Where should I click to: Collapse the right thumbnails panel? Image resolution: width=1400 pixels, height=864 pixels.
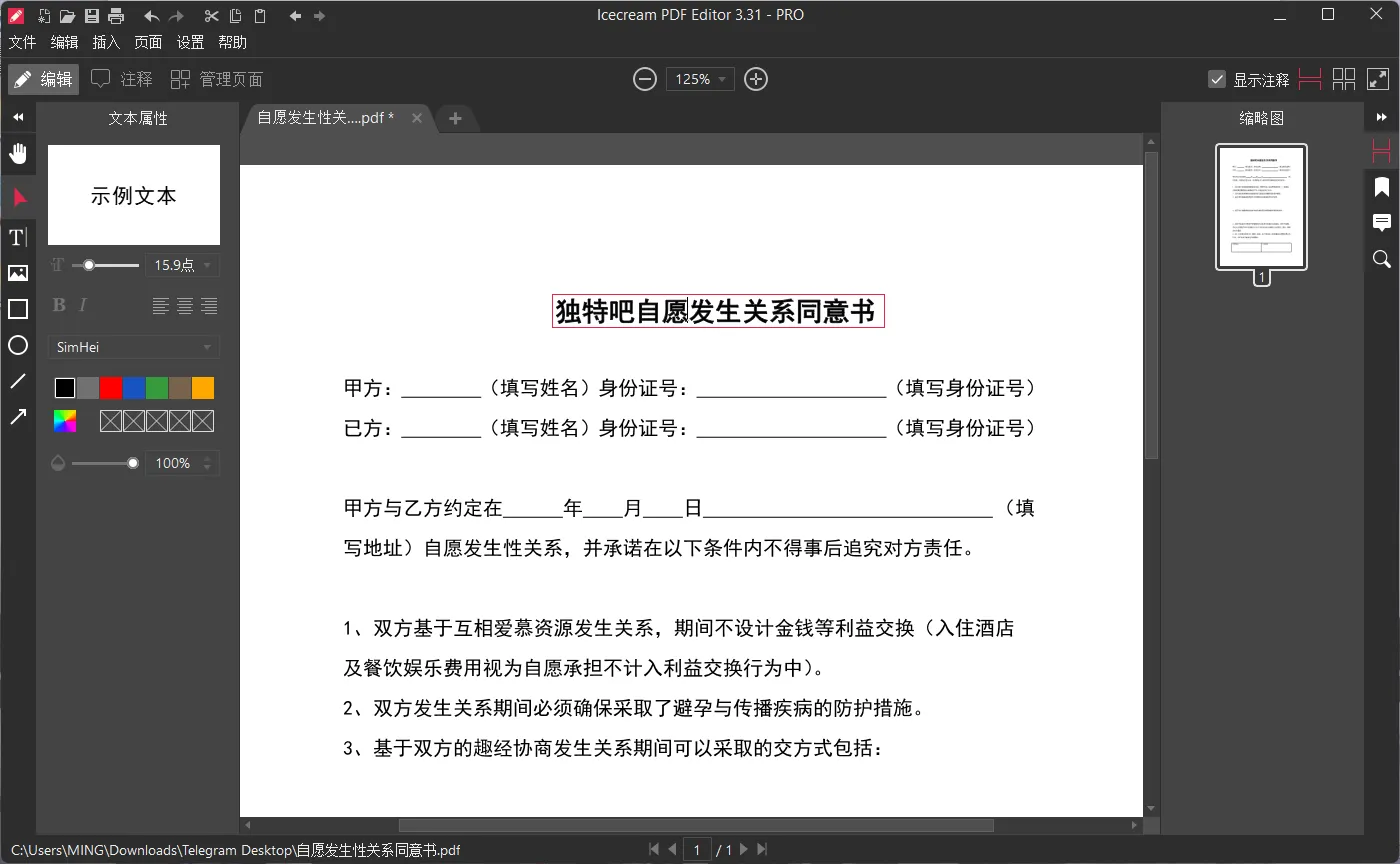click(1382, 117)
